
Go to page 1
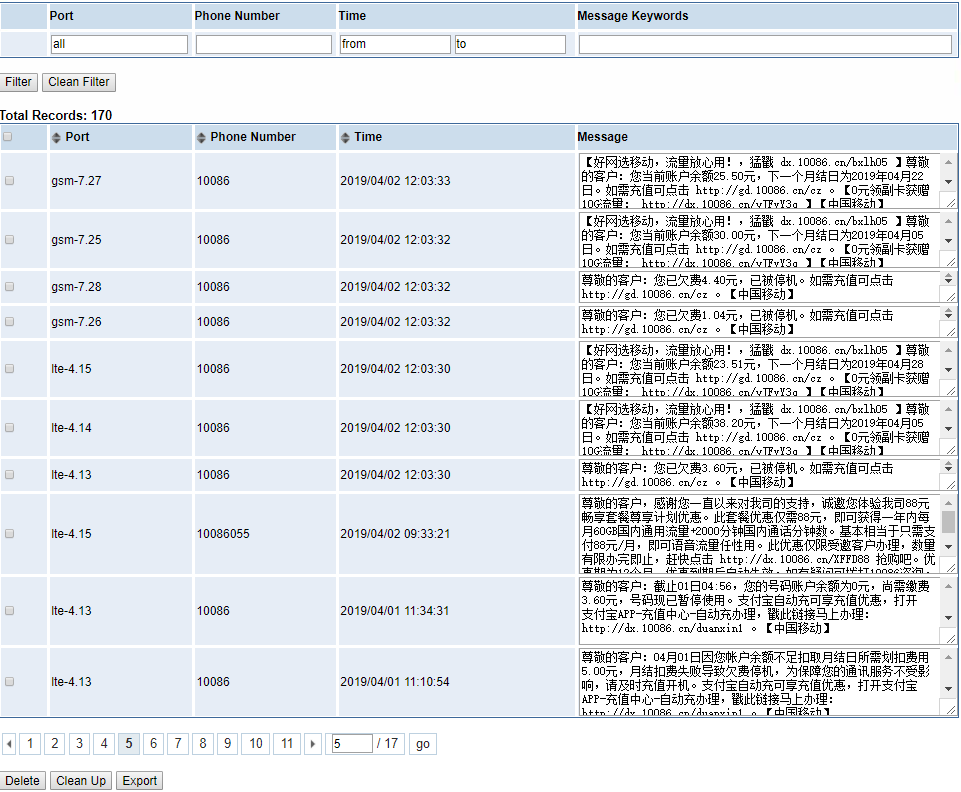click(x=30, y=744)
